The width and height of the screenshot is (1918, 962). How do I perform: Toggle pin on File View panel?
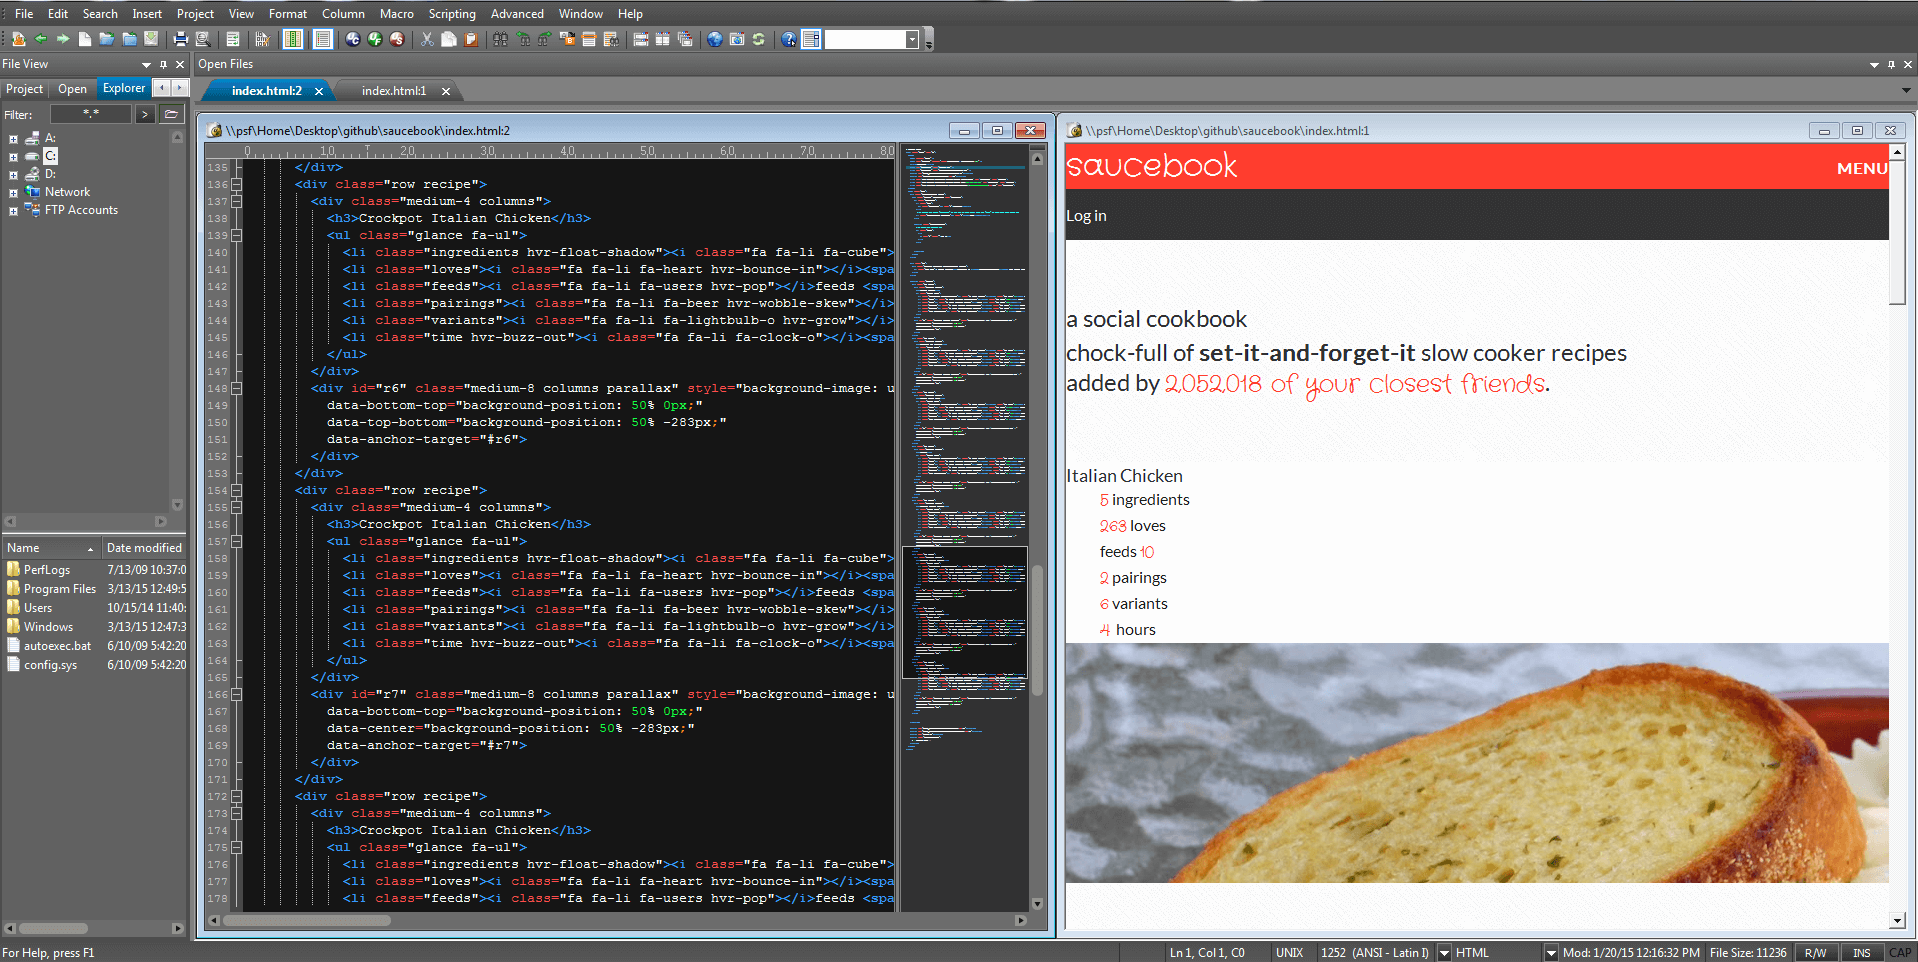coord(163,64)
